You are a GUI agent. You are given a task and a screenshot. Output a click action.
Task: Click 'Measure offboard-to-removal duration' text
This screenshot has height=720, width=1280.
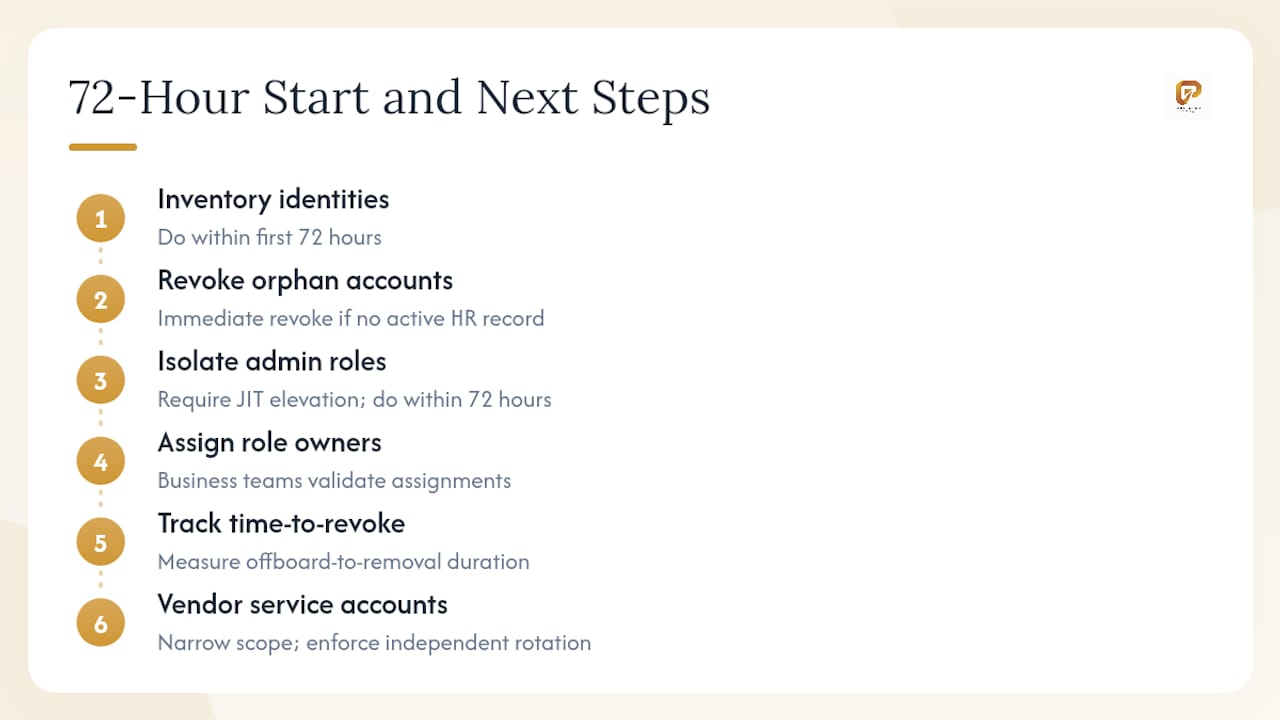click(343, 562)
